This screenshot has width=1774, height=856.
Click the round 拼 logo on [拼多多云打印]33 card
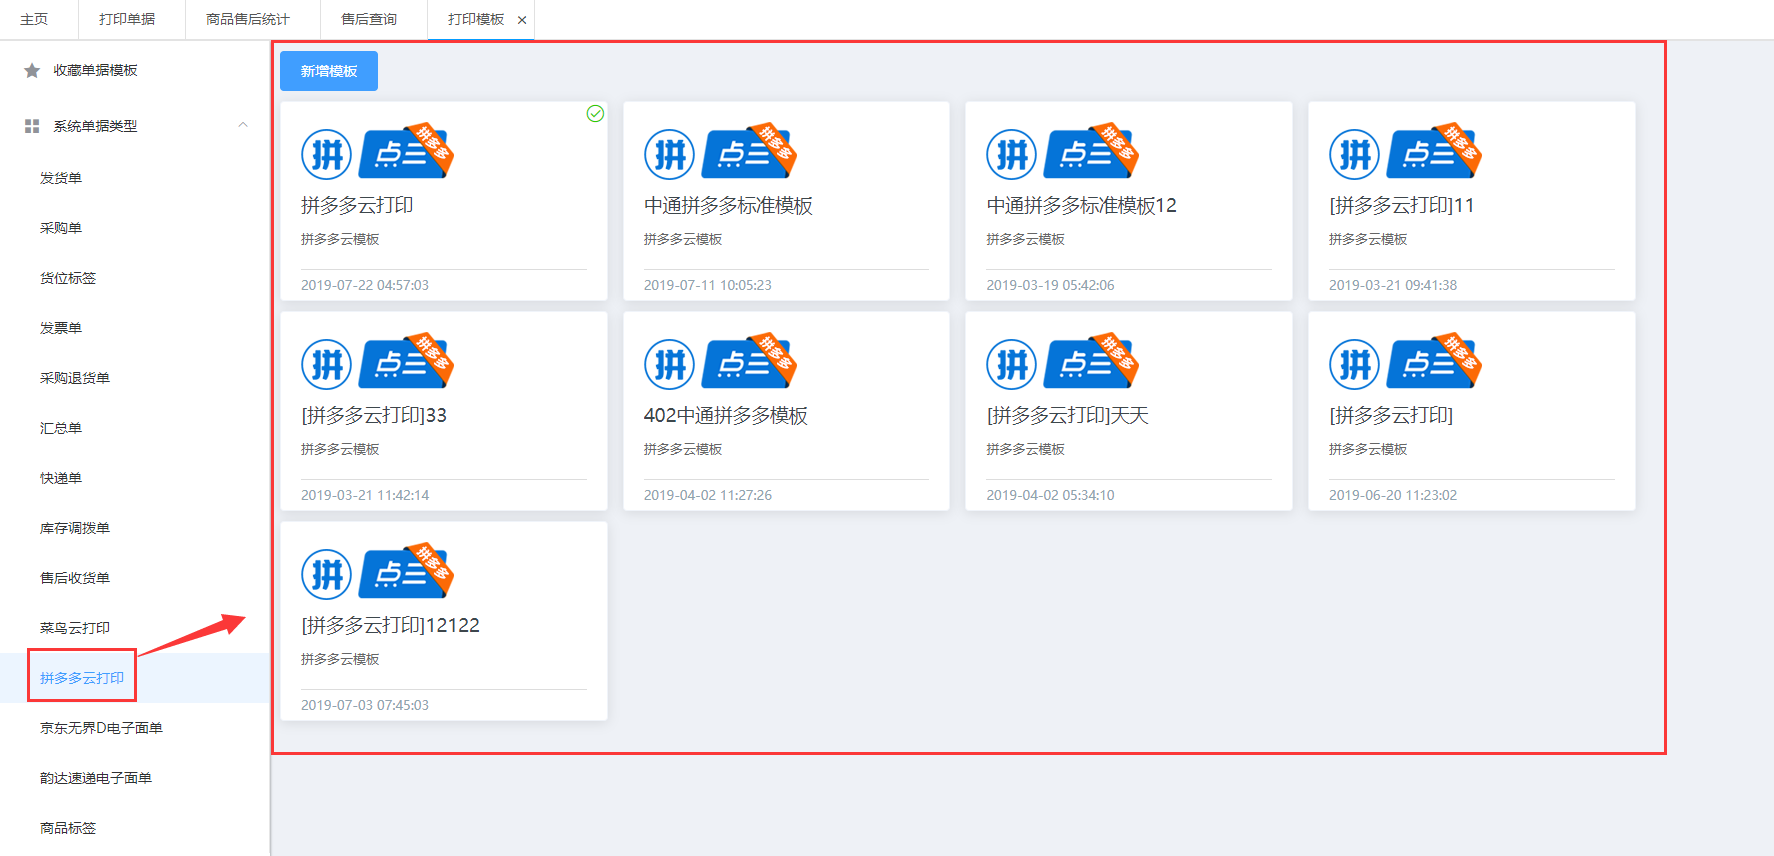coord(327,364)
